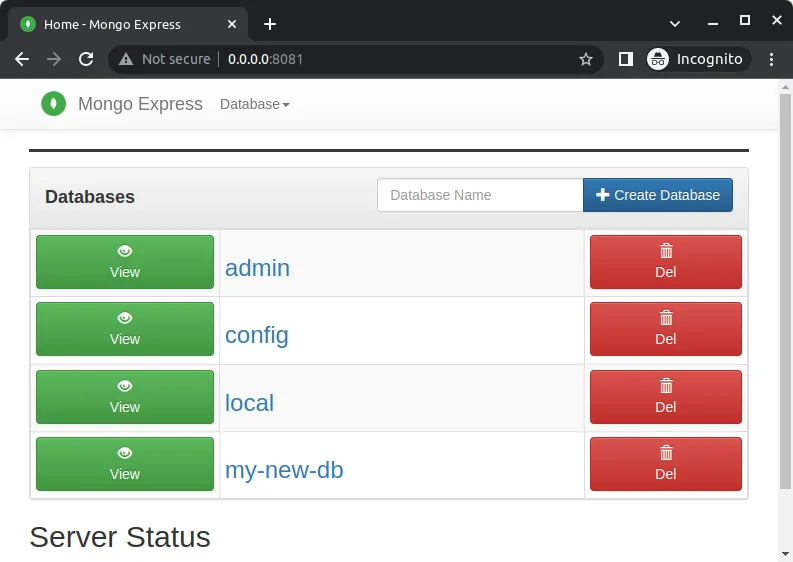Select the Home - Mongo Express tab
Image resolution: width=793 pixels, height=562 pixels.
(x=126, y=24)
